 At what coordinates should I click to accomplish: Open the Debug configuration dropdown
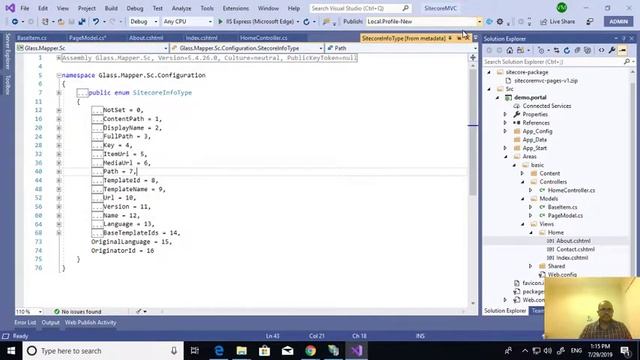(143, 22)
